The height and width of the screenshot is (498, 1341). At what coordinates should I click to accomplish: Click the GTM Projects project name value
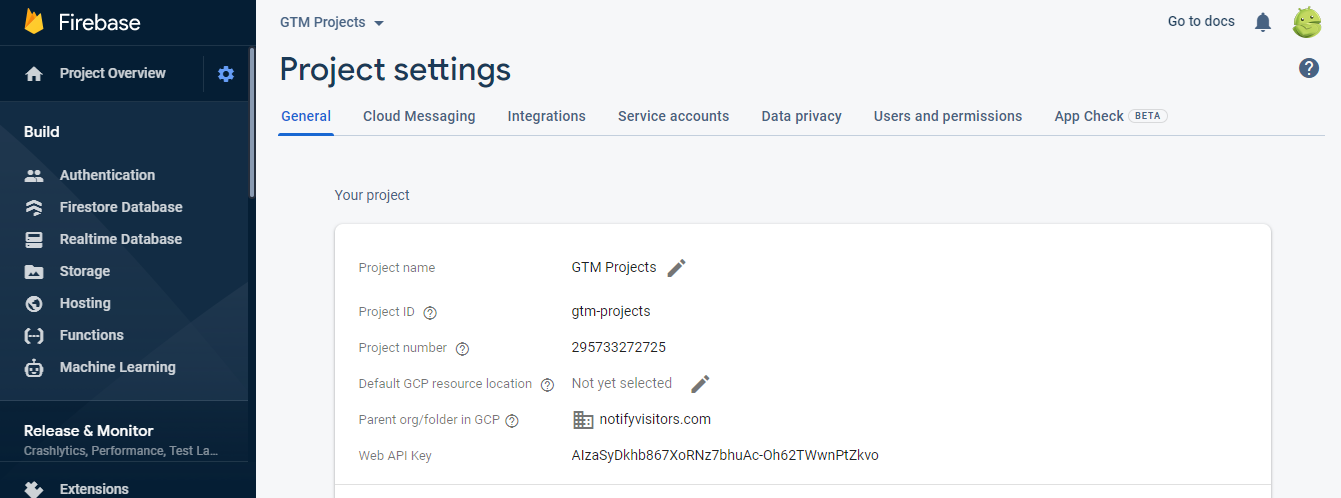[x=614, y=267]
